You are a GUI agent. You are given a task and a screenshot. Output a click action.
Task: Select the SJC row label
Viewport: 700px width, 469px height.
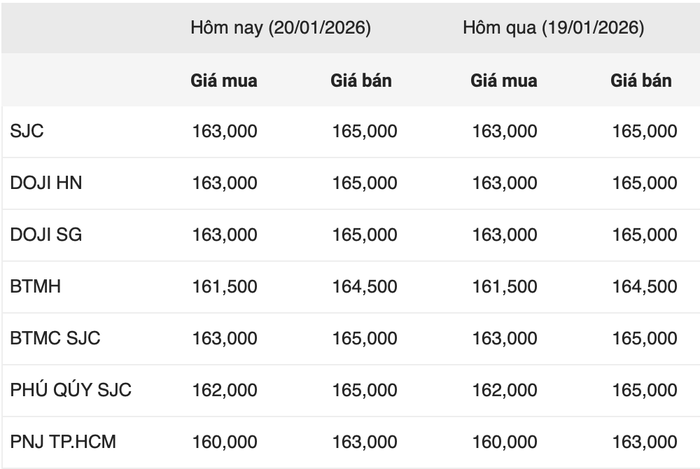click(27, 131)
